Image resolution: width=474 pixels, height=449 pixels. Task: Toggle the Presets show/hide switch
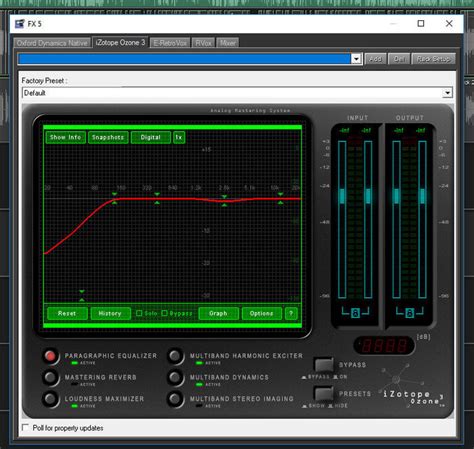click(x=323, y=393)
